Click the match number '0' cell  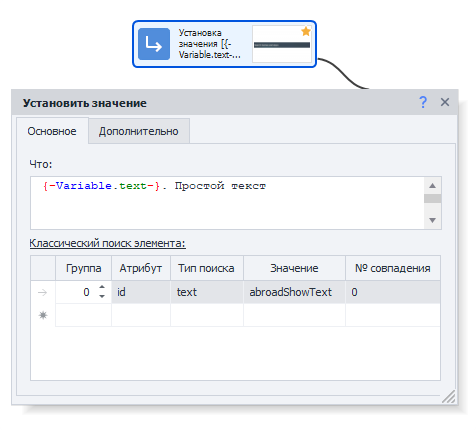(x=393, y=292)
